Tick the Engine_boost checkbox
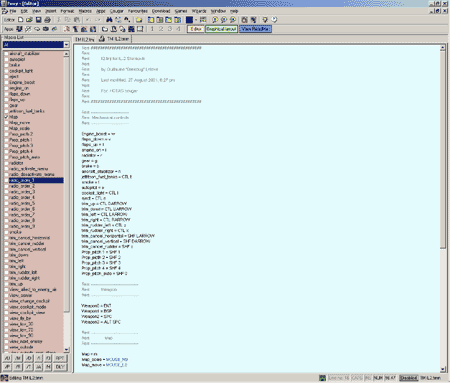 (x=6, y=82)
